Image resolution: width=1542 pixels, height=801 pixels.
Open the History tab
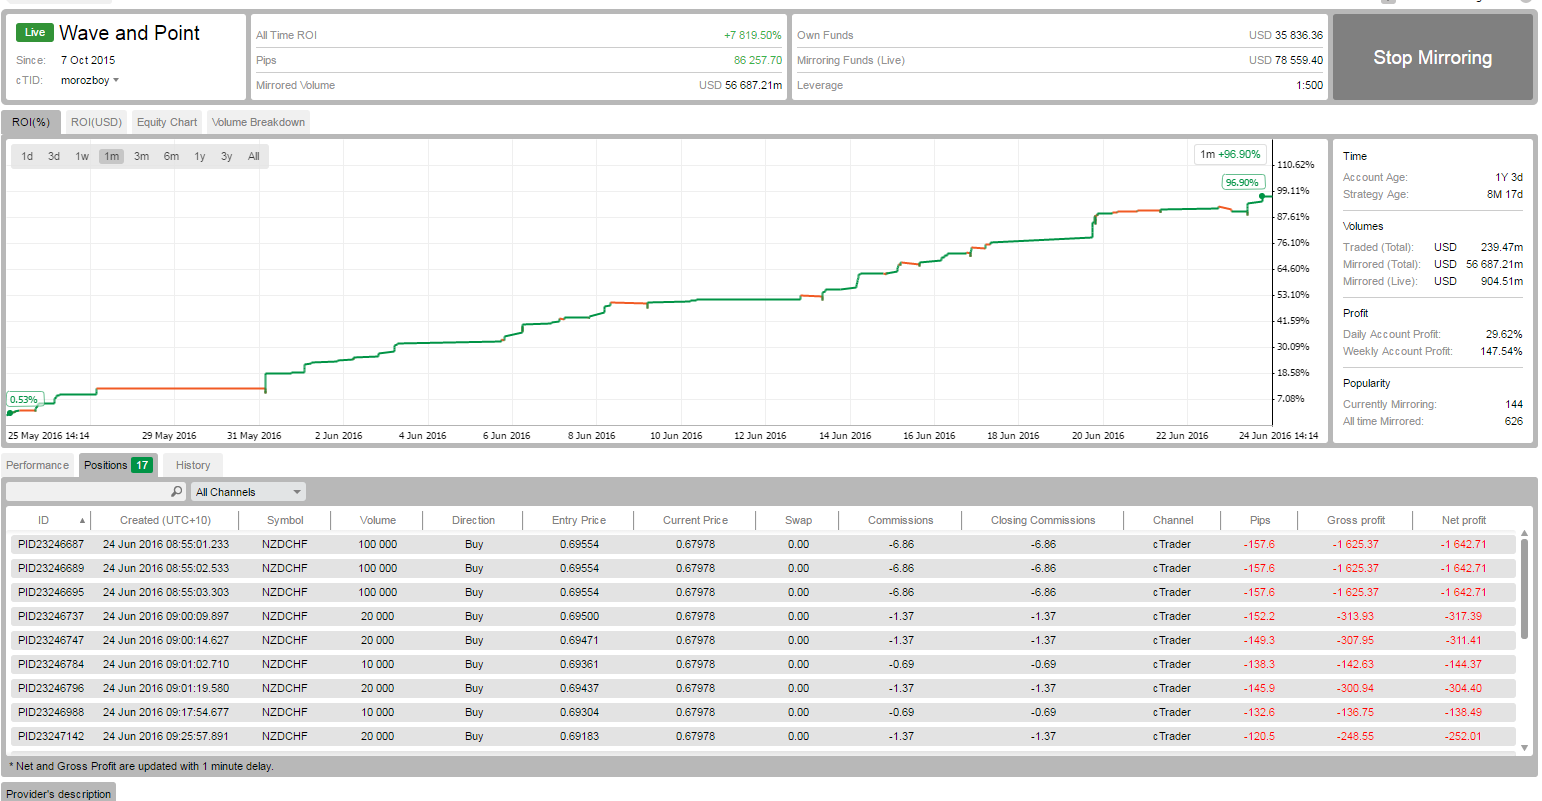(193, 465)
